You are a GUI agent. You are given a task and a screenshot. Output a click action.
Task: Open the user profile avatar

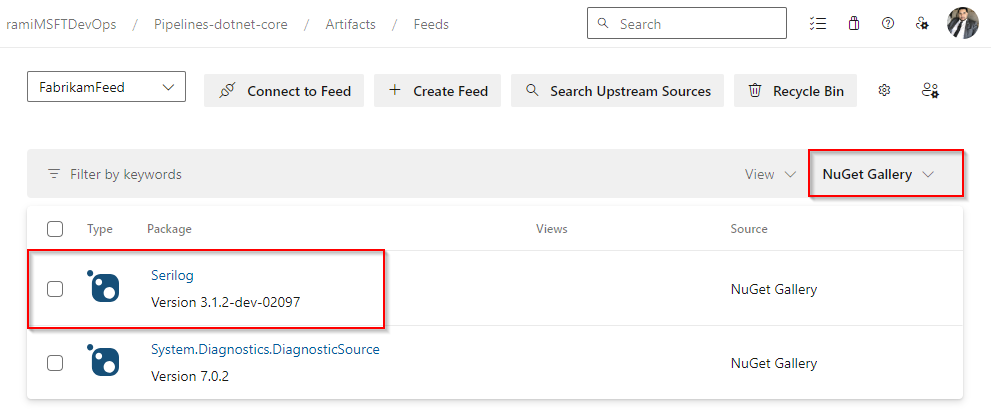(x=963, y=23)
